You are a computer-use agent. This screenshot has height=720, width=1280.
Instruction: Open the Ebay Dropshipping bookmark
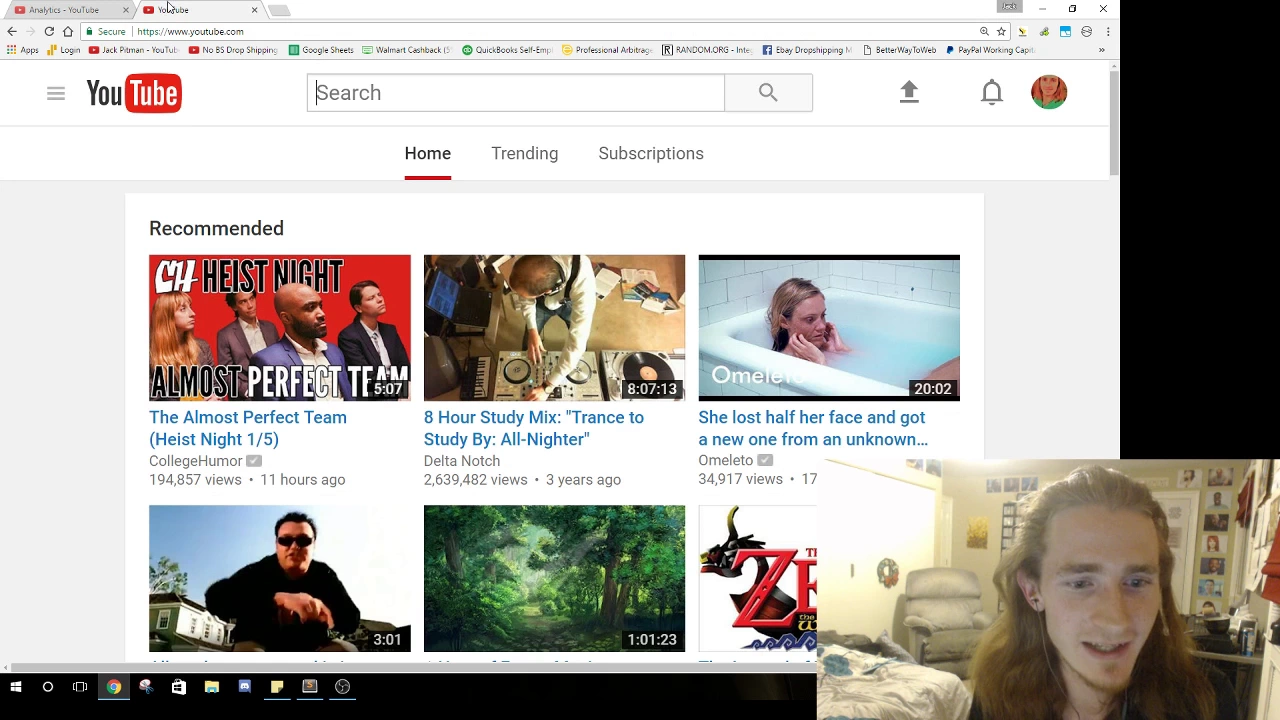pyautogui.click(x=807, y=50)
